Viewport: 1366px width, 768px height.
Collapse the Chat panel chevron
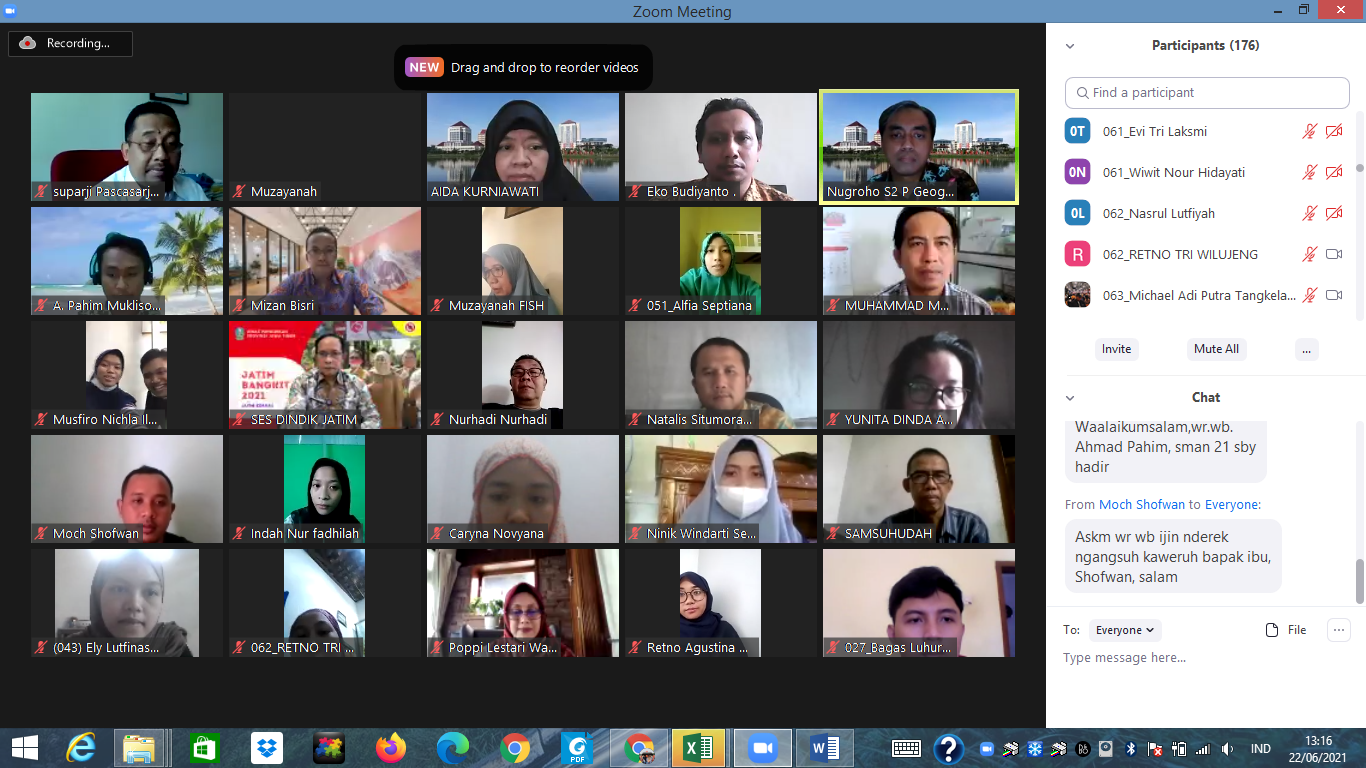(x=1070, y=398)
